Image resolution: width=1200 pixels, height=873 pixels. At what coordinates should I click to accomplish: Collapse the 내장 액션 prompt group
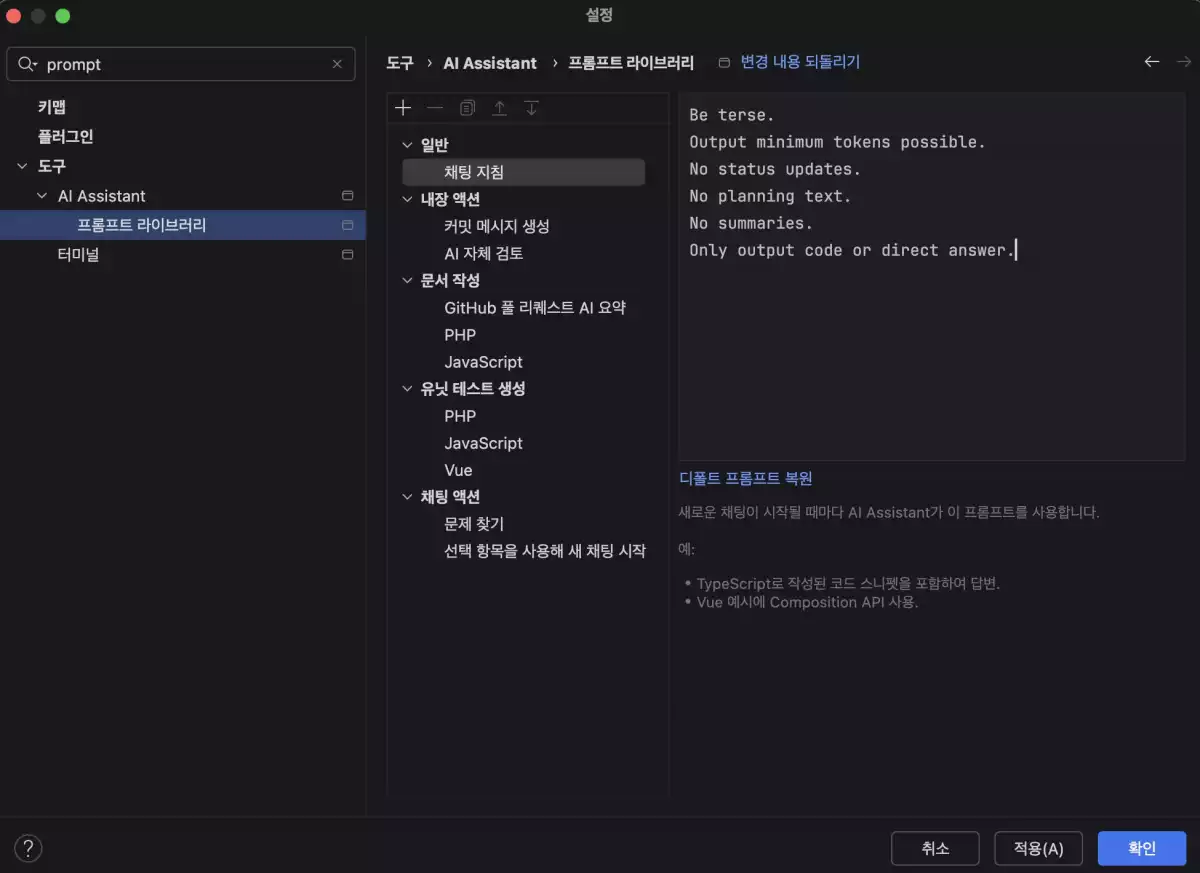tap(407, 199)
